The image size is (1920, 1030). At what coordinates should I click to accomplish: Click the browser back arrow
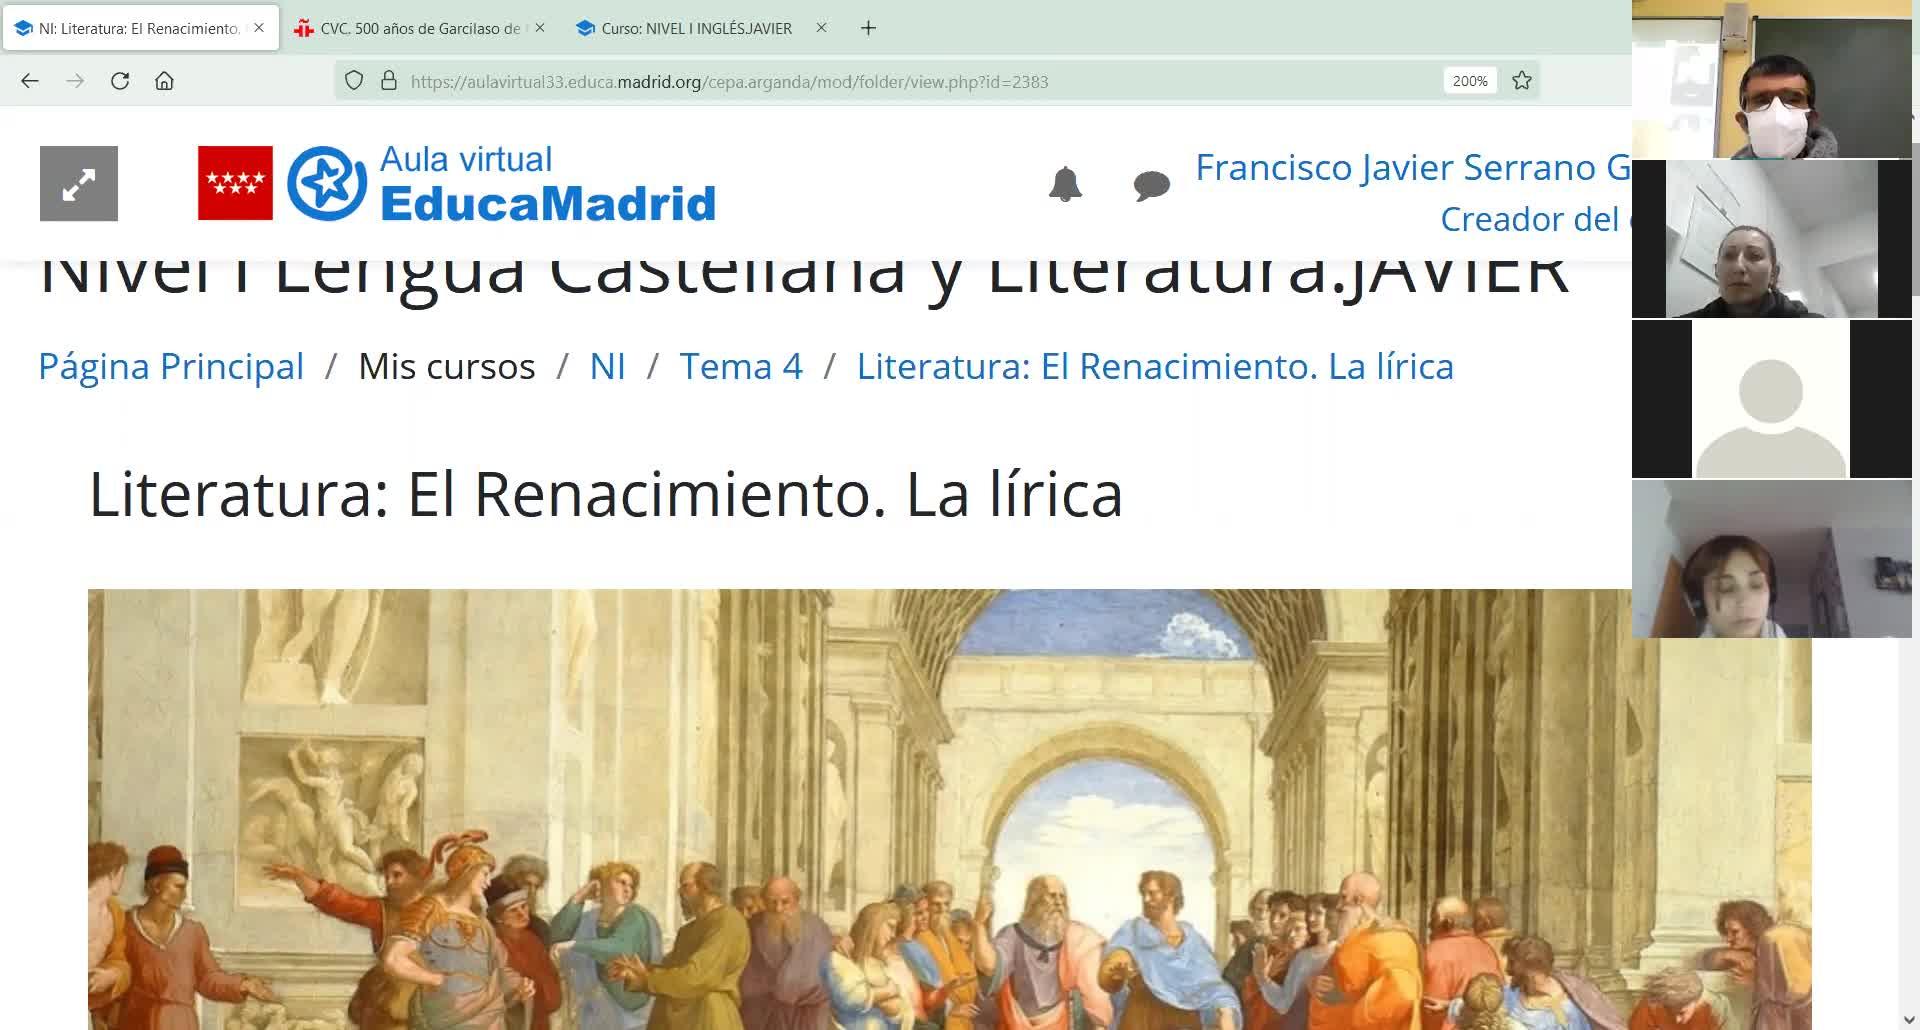click(x=30, y=81)
